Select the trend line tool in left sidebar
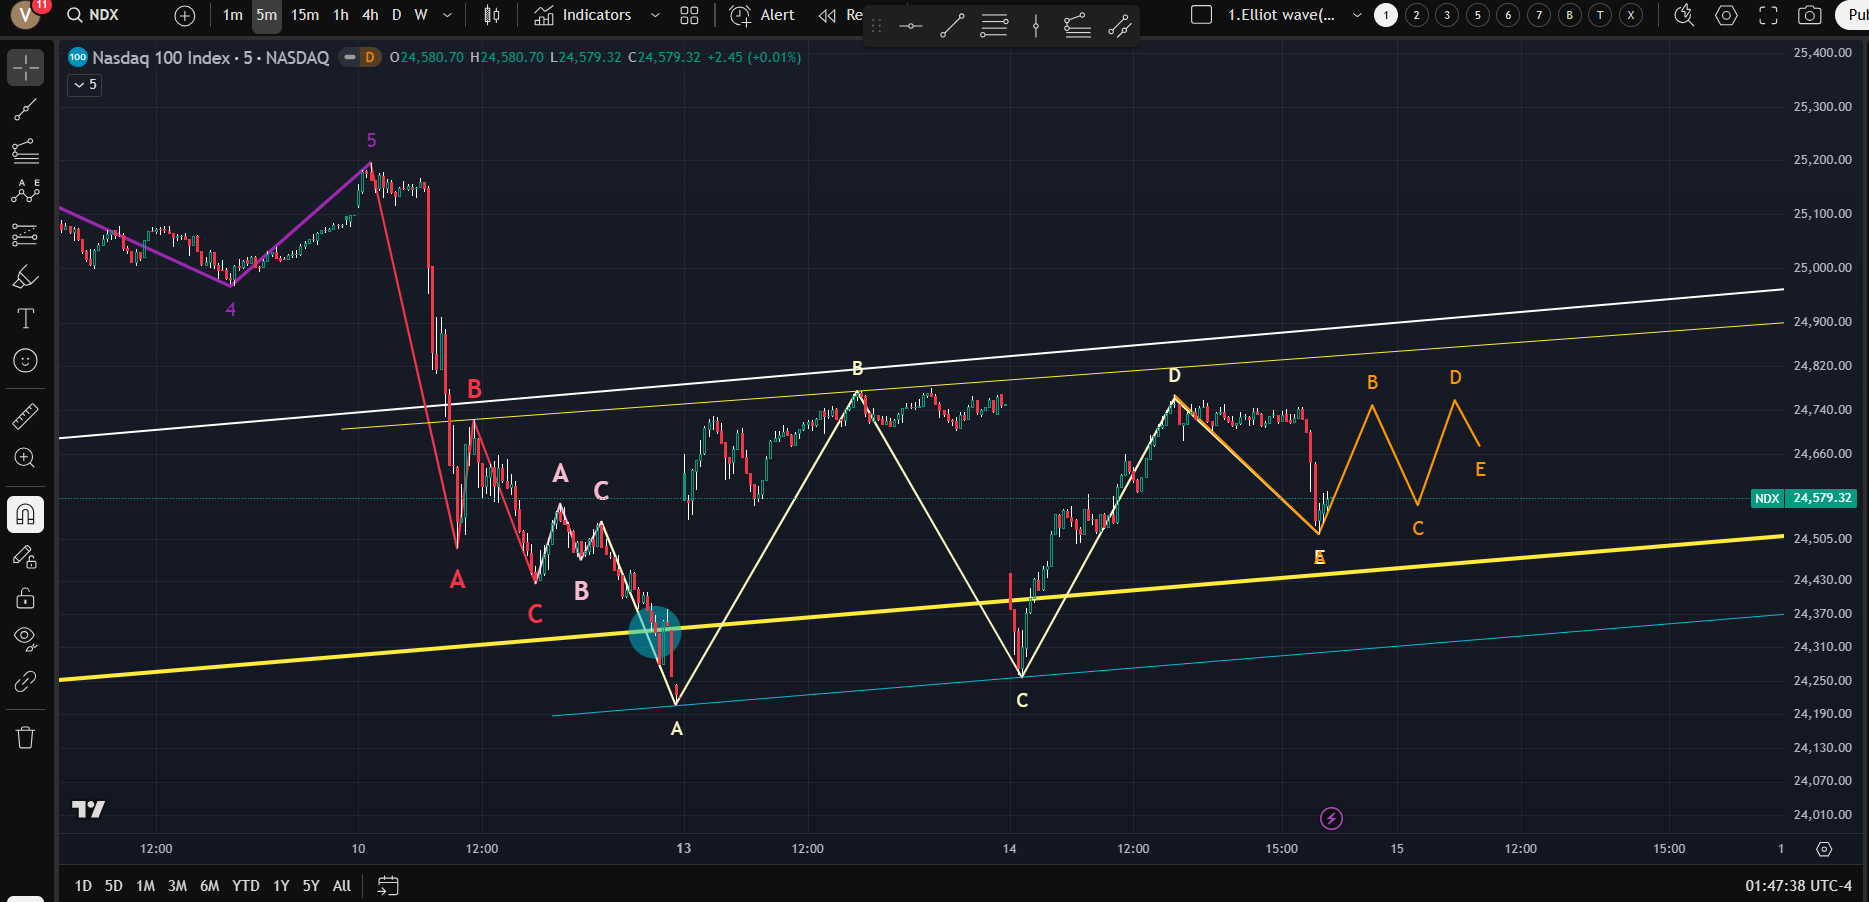Image resolution: width=1869 pixels, height=902 pixels. [x=25, y=110]
